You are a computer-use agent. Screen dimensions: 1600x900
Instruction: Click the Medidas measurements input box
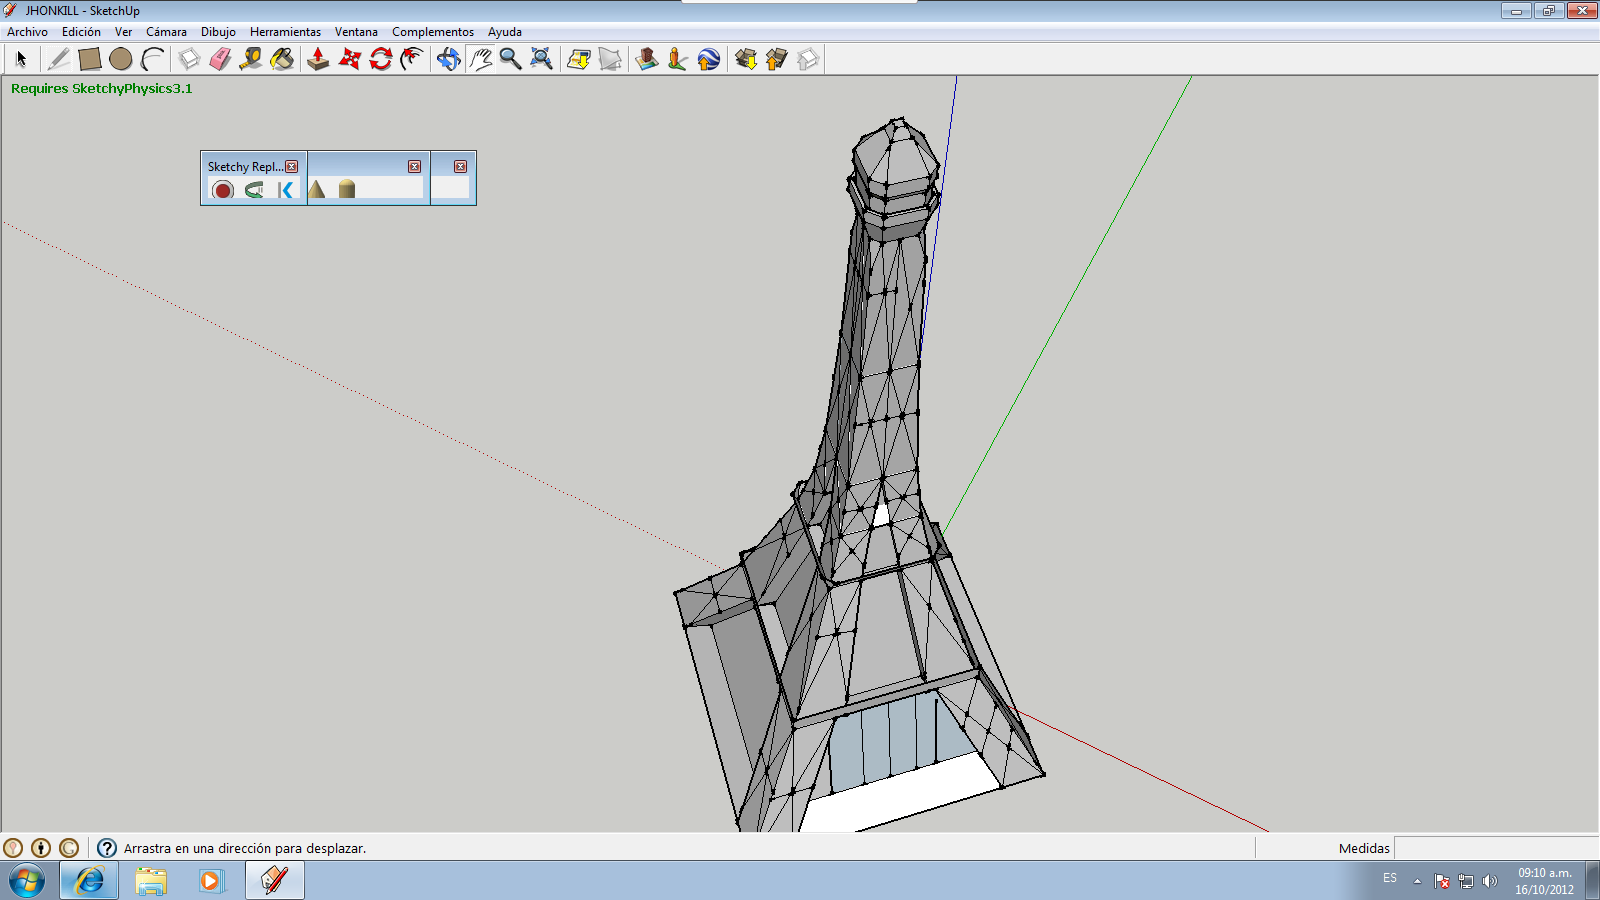click(x=1496, y=848)
